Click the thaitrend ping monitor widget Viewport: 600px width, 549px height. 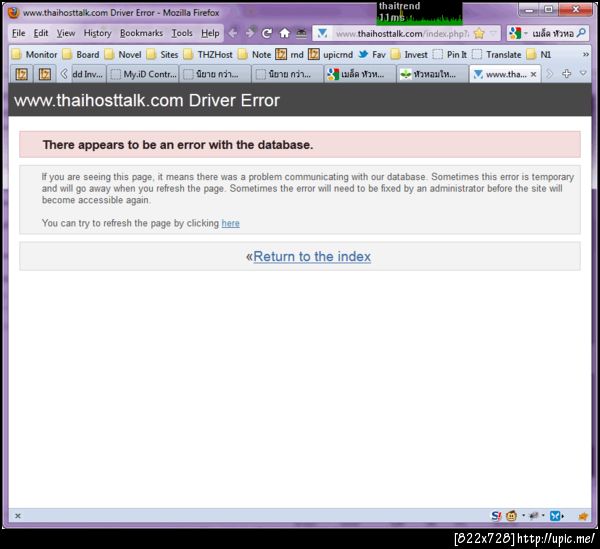tap(419, 13)
